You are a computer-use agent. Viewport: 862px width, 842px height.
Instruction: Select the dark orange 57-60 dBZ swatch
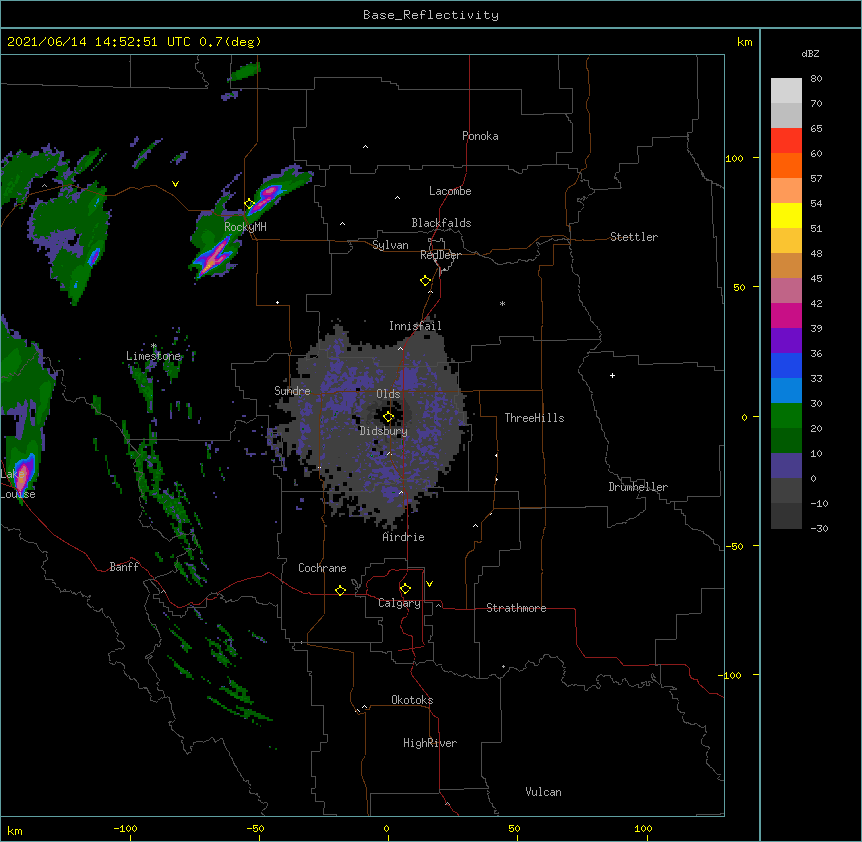786,165
